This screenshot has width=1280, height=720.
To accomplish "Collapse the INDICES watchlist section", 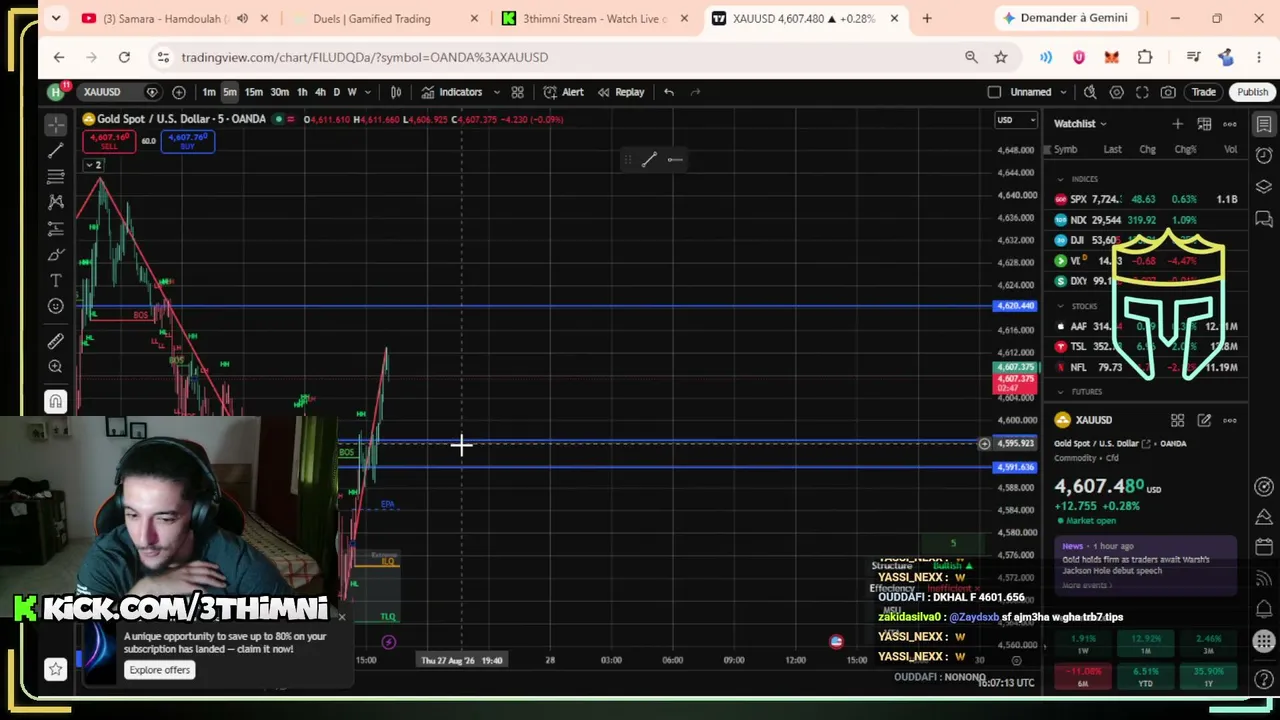I will click(x=1061, y=179).
